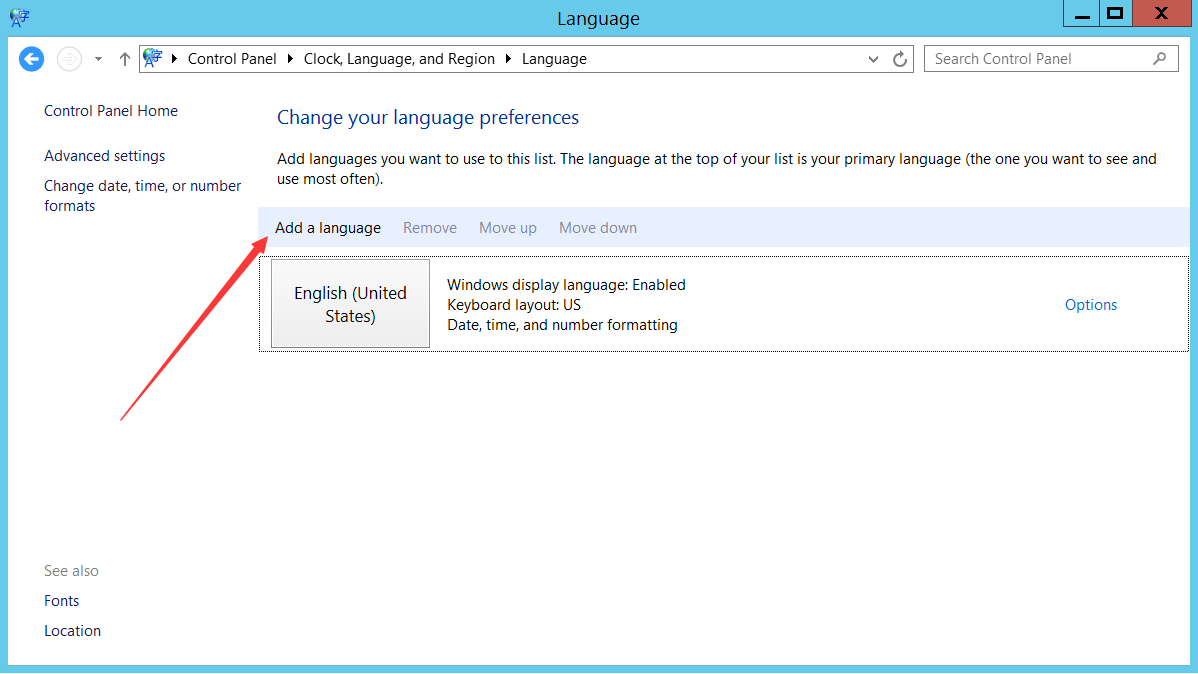Screen dimensions: 1198x674
Task: Expand the arrow after Control Panel breadcrumb
Action: pyautogui.click(x=291, y=59)
